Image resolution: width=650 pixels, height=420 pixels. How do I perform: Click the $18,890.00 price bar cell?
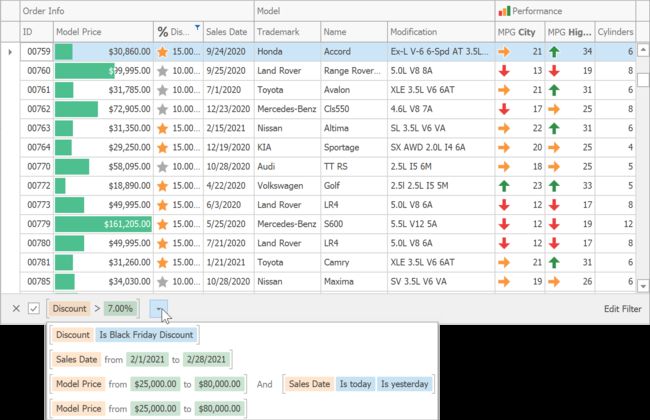tap(103, 186)
